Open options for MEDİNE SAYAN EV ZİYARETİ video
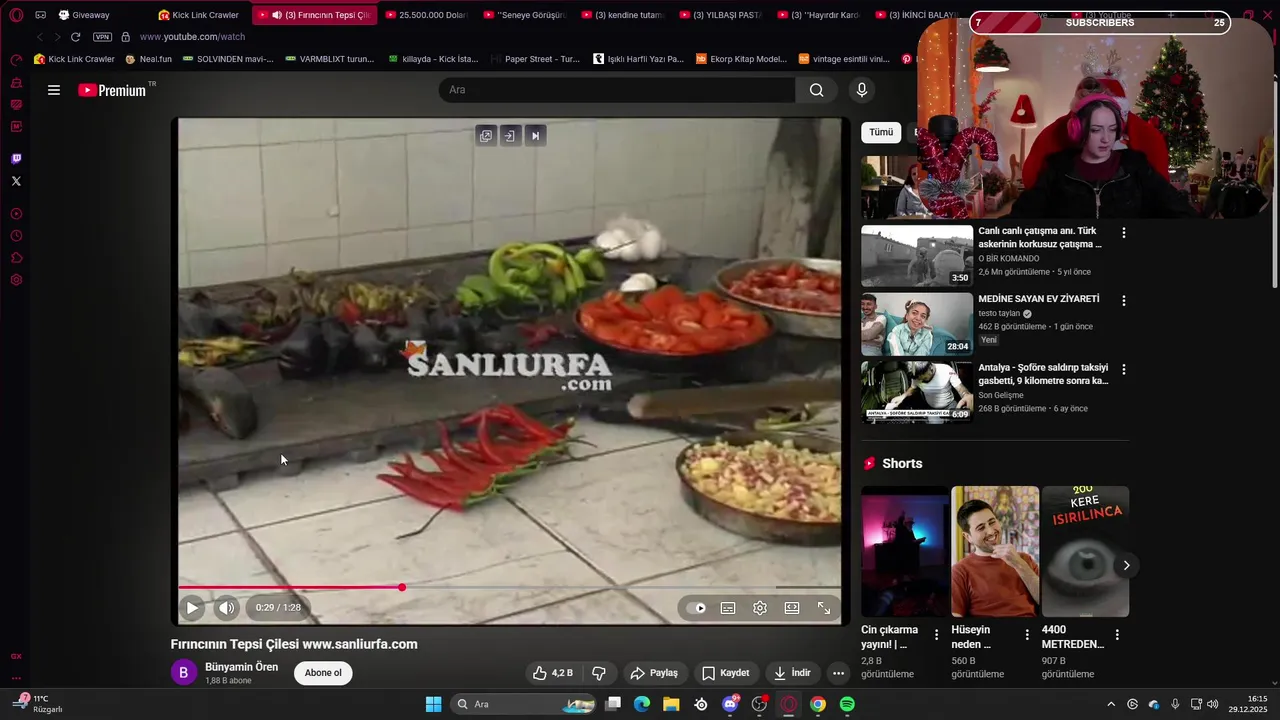1280x720 pixels. pos(1124,300)
